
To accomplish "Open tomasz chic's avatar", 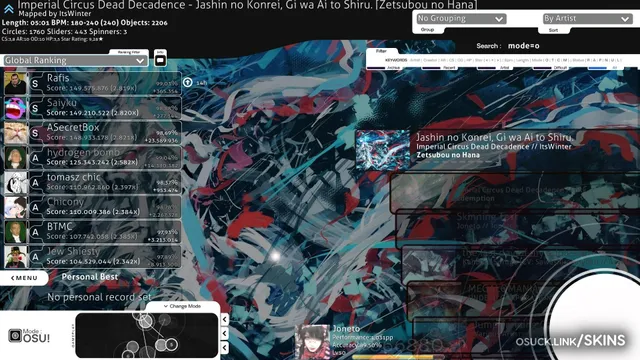I will [16, 183].
